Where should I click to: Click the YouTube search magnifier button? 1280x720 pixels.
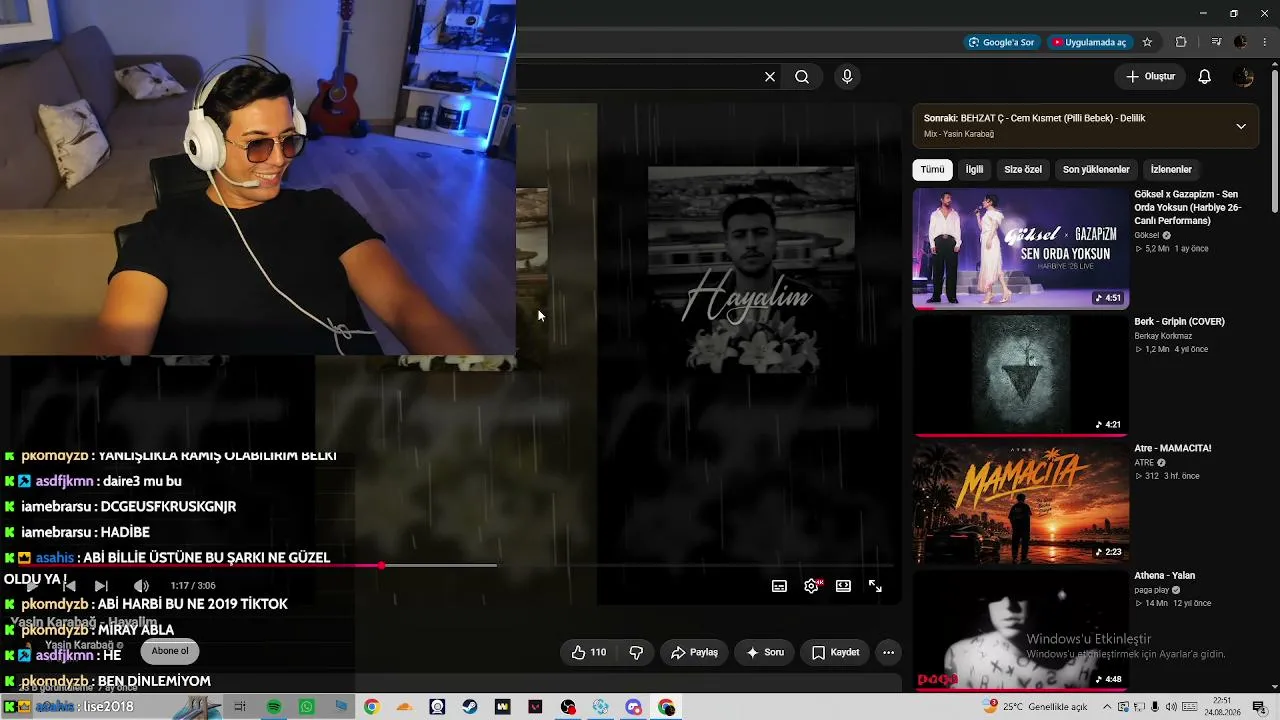(802, 77)
